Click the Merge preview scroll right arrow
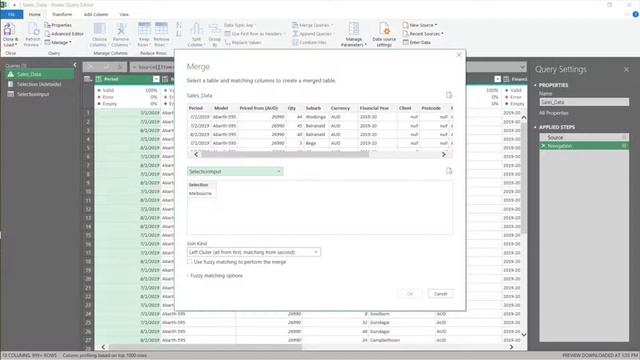 tap(444, 154)
